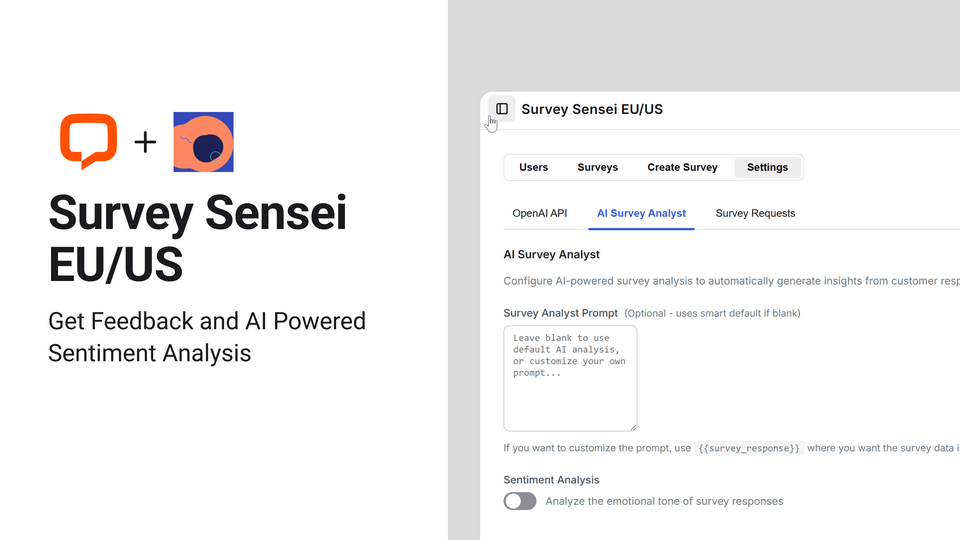Click the plus sign between logos
The image size is (960, 540).
click(145, 142)
